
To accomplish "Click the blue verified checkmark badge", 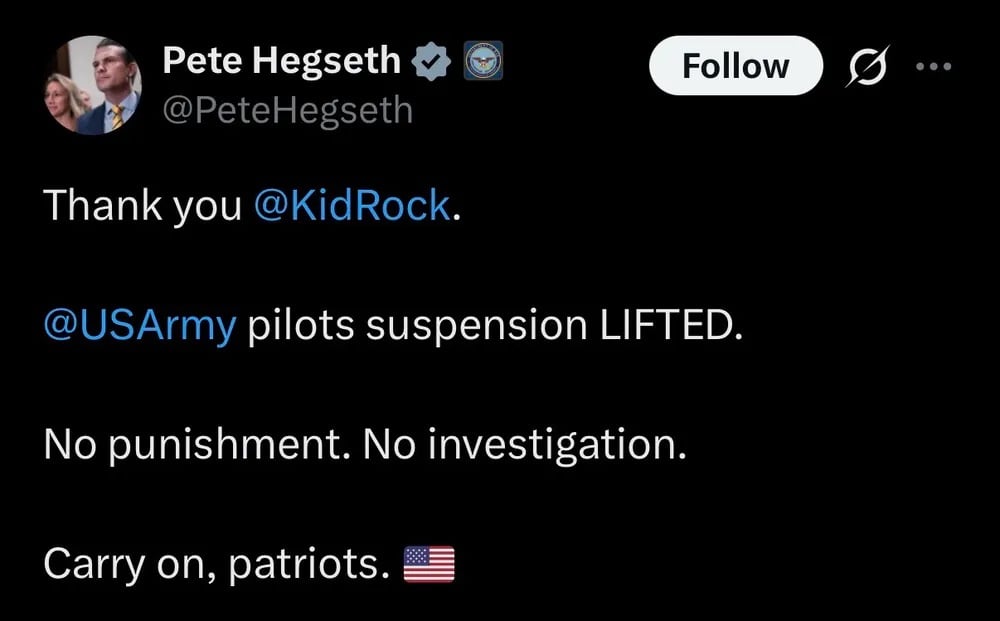I will click(x=431, y=63).
